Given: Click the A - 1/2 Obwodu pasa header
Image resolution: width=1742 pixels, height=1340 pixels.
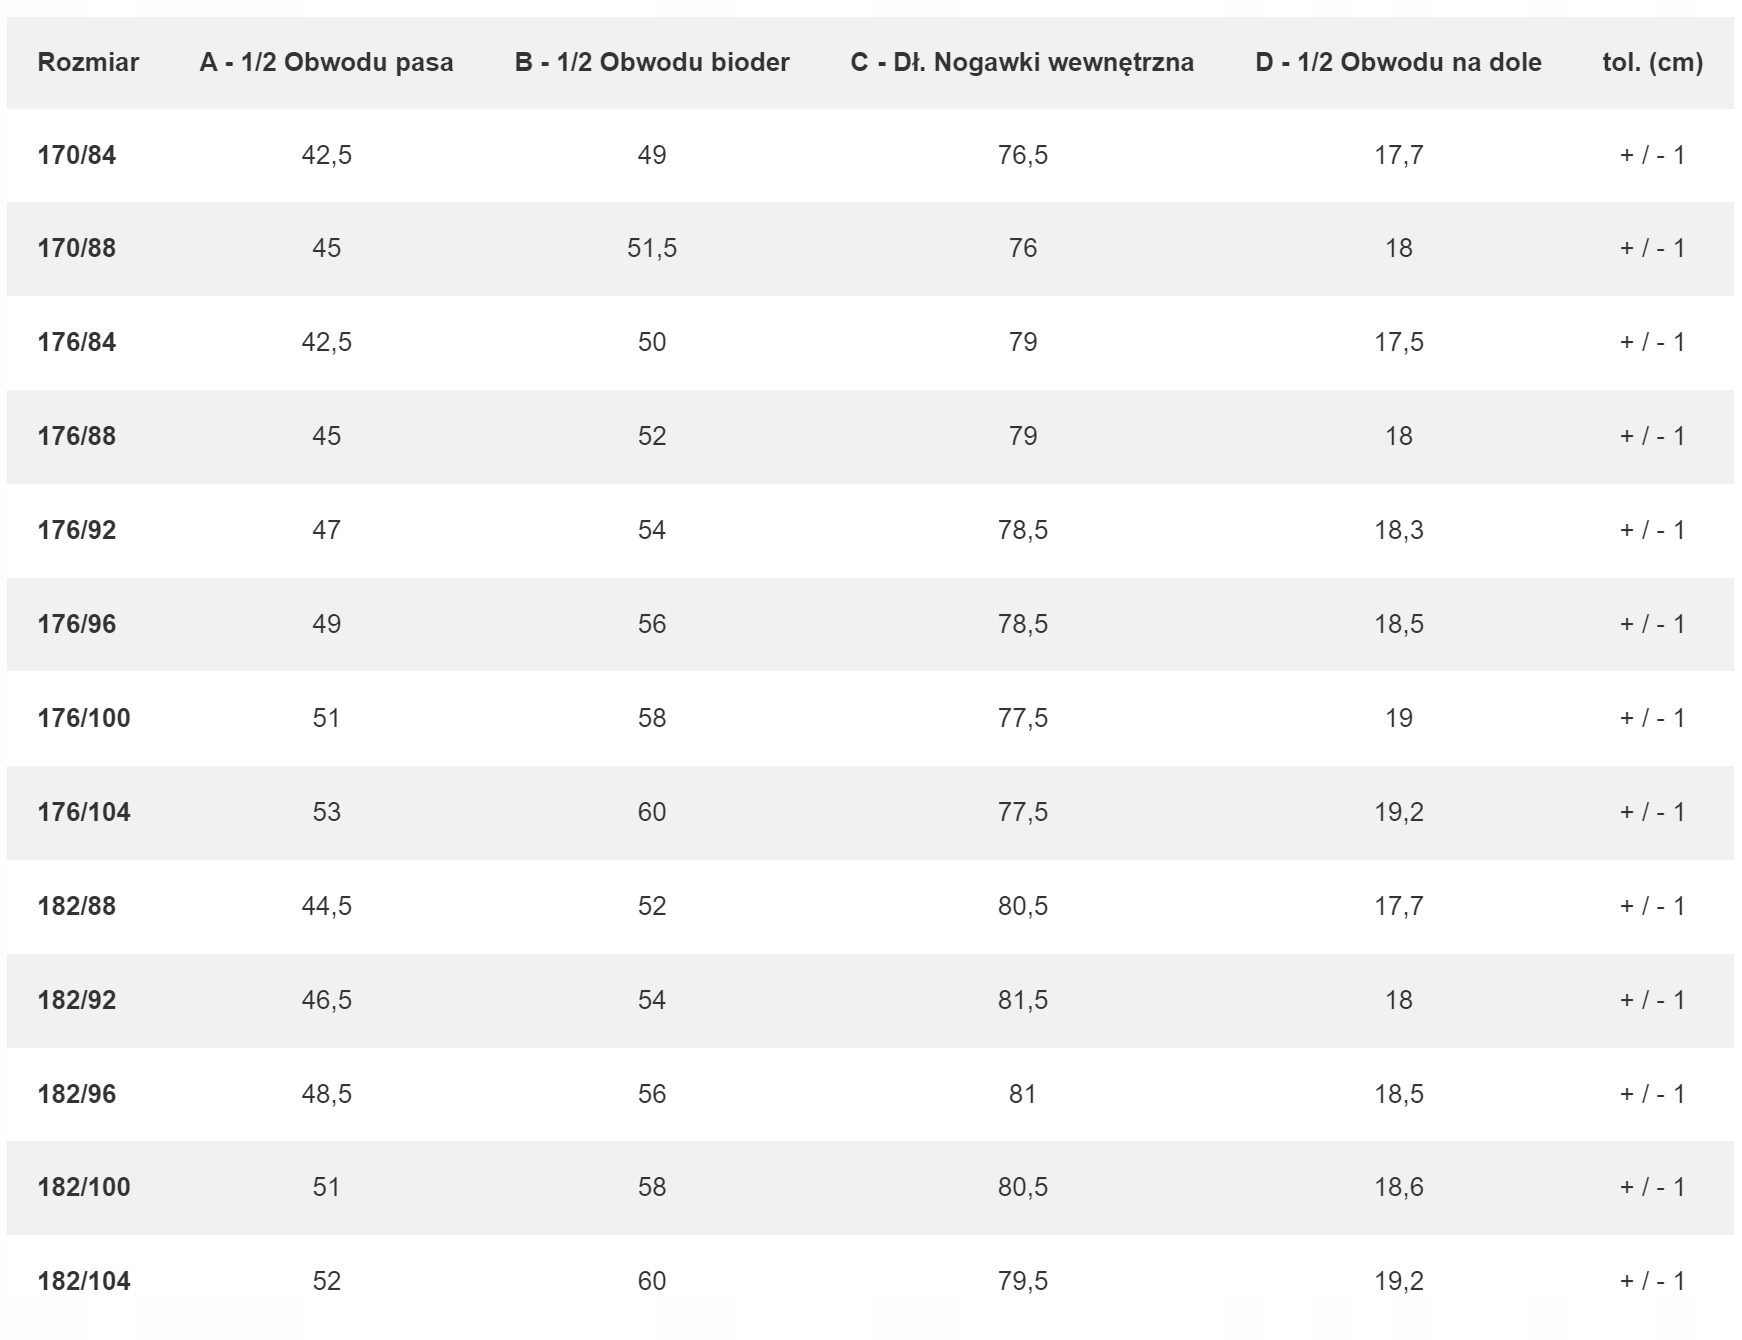Looking at the screenshot, I should [326, 62].
